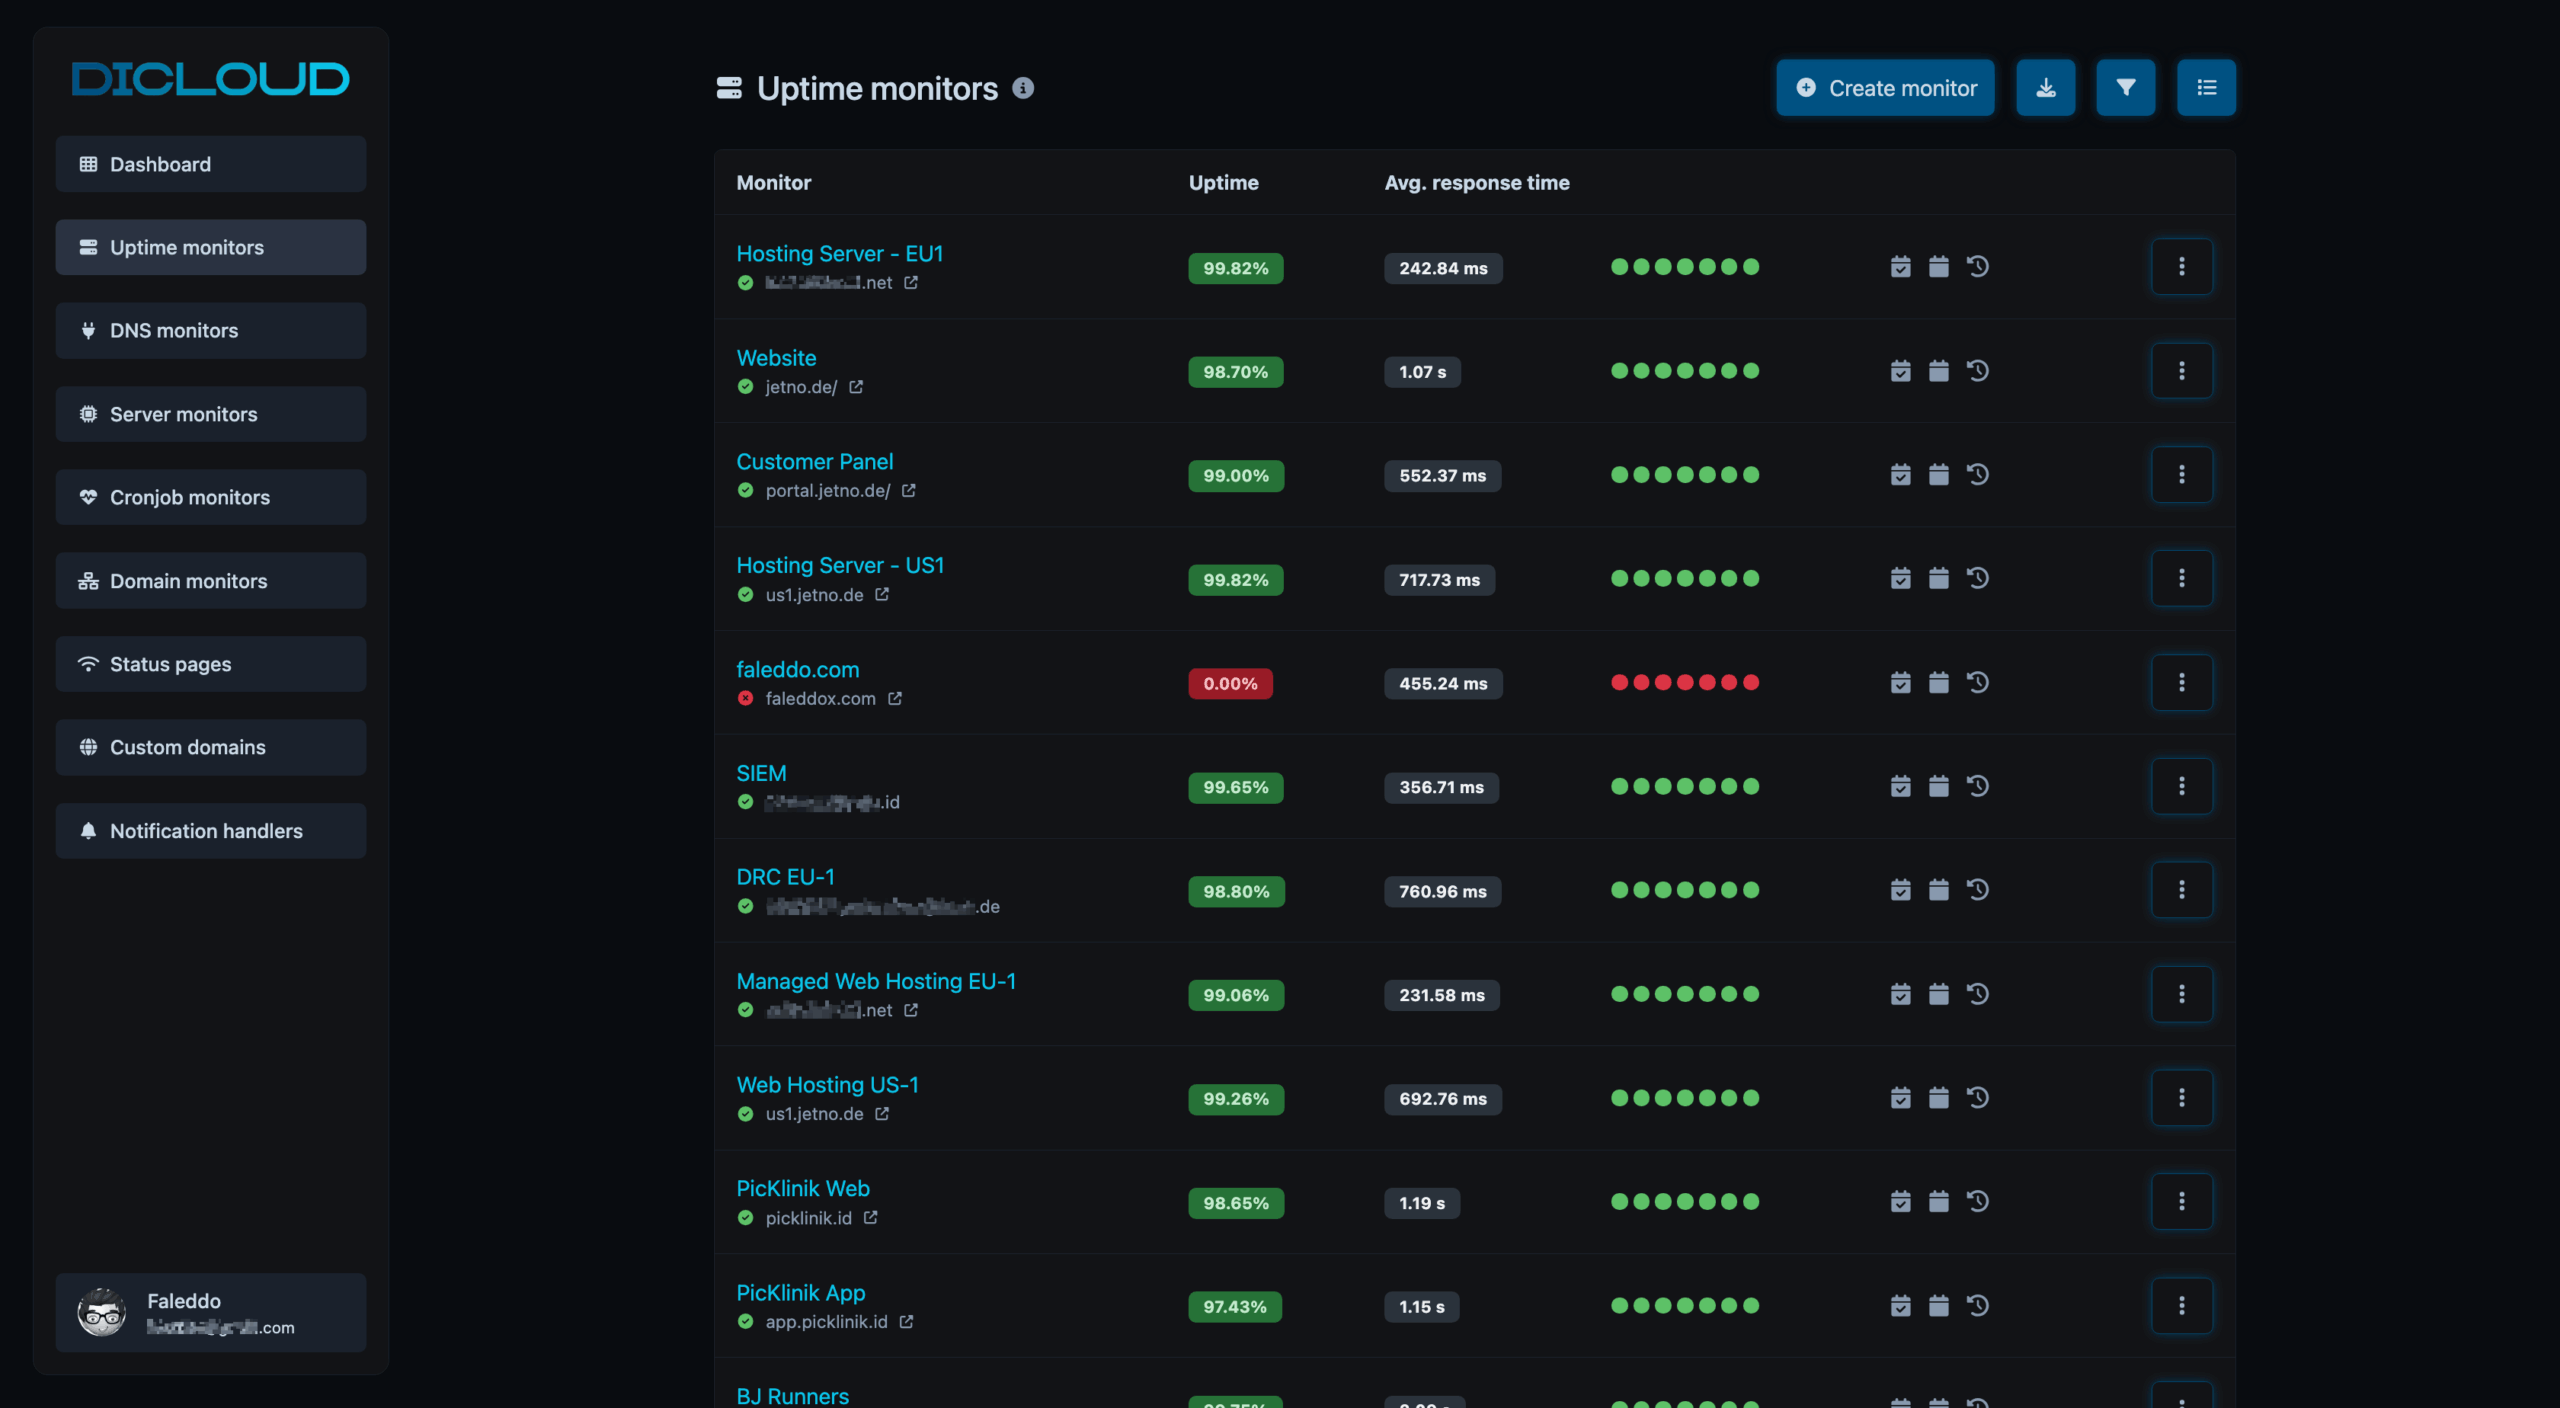Open the PicKlinik App monitor link
The height and width of the screenshot is (1408, 2560).
801,1293
